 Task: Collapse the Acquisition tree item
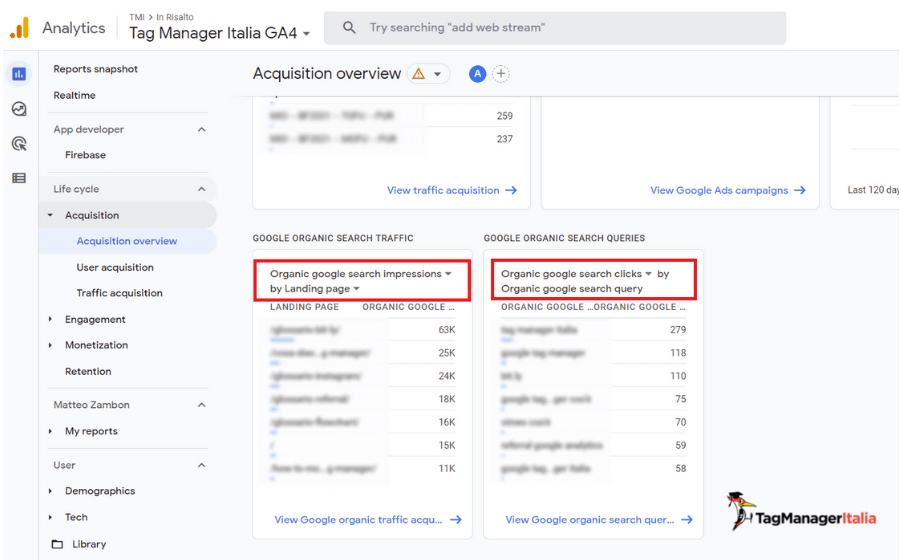point(50,215)
